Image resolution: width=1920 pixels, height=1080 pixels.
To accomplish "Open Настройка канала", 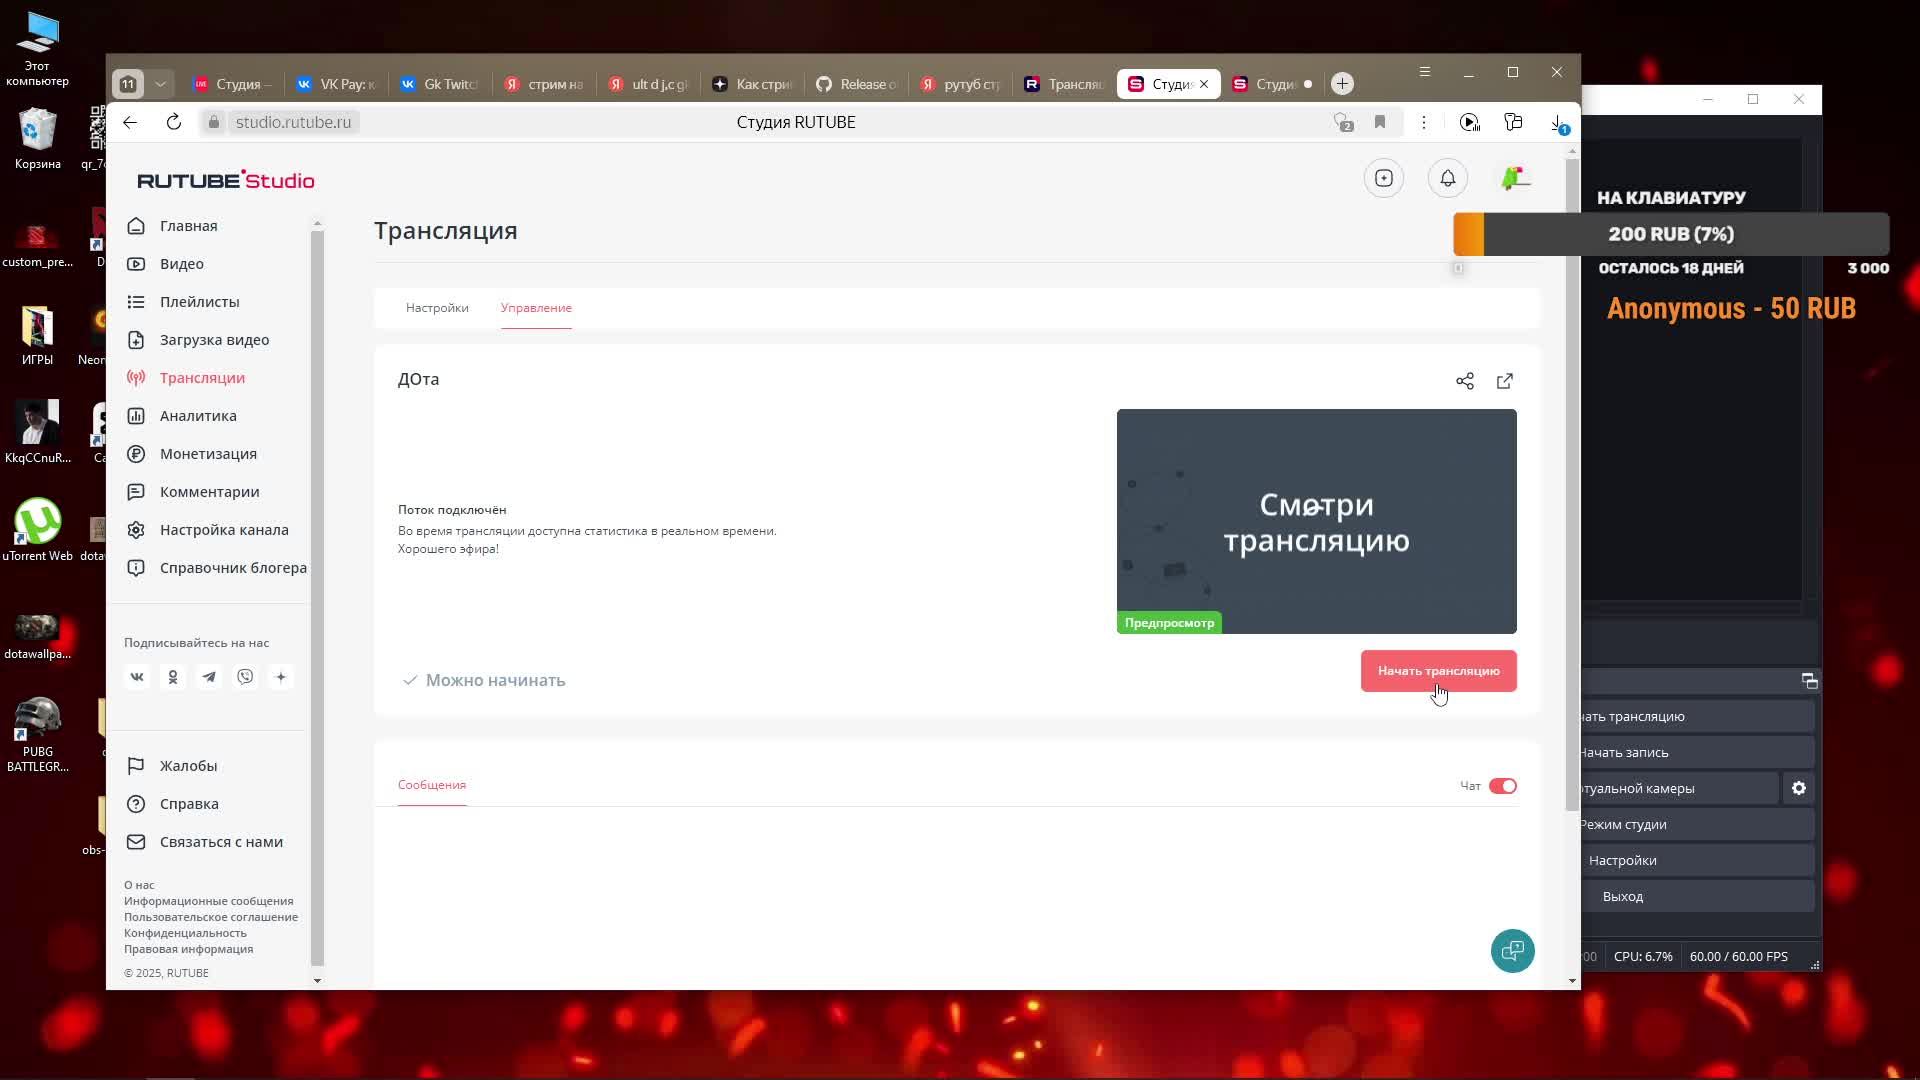I will click(224, 530).
